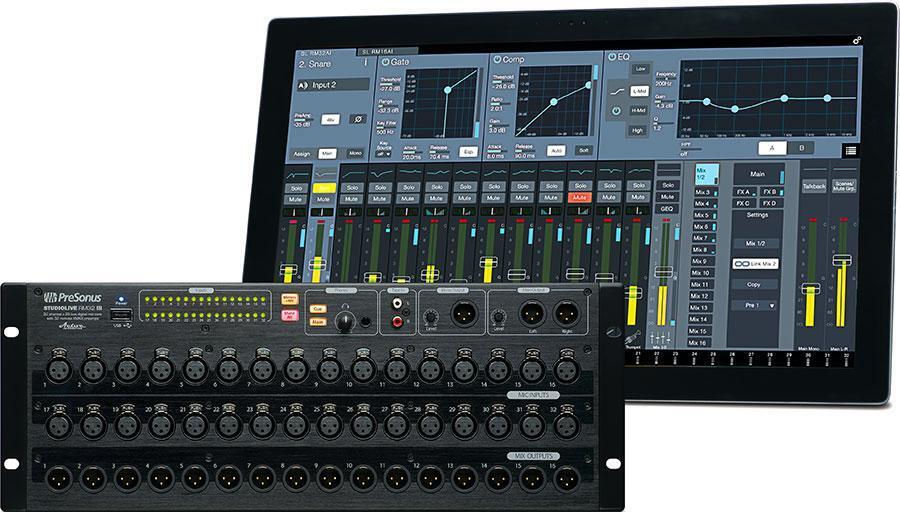Image resolution: width=900 pixels, height=512 pixels.
Task: Click the Main L/R fader handle
Action: click(x=842, y=260)
